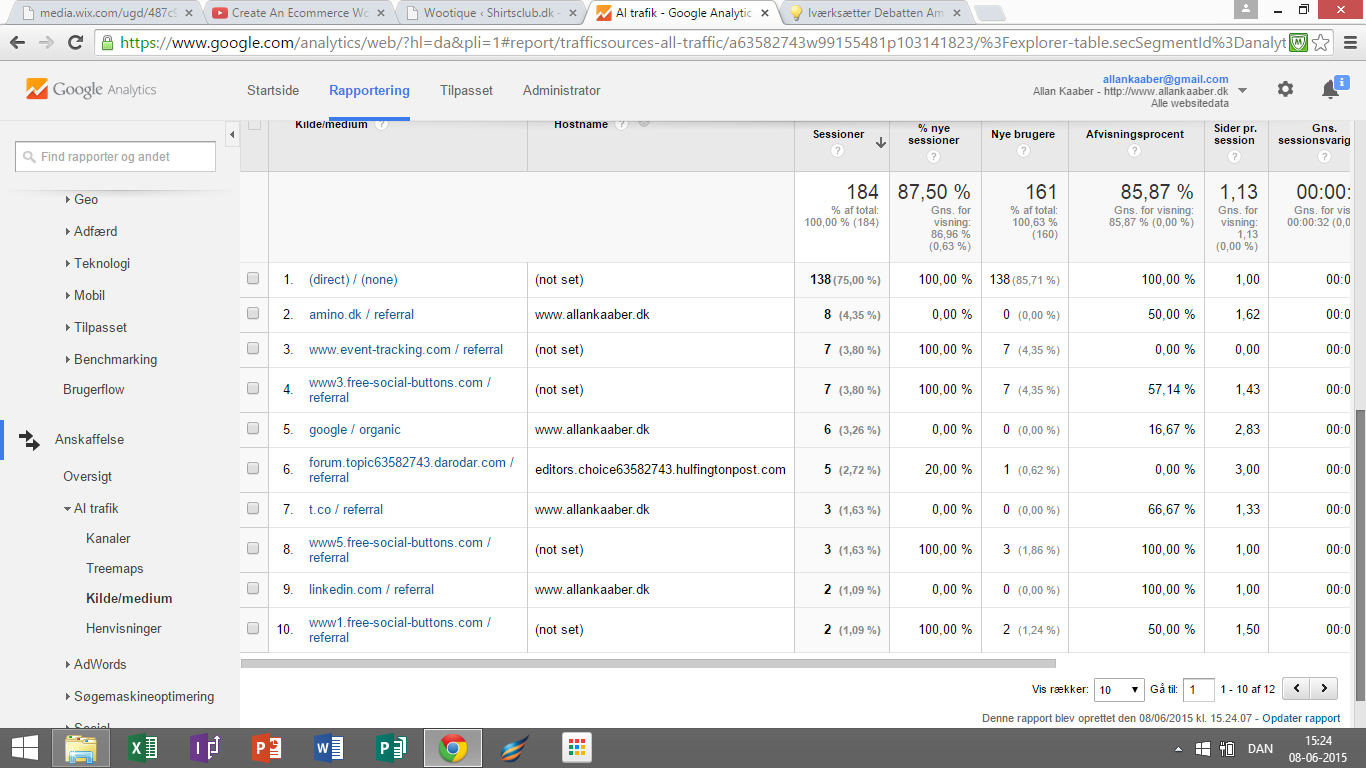Check the google / organic row checkbox
The width and height of the screenshot is (1366, 768).
(x=253, y=429)
